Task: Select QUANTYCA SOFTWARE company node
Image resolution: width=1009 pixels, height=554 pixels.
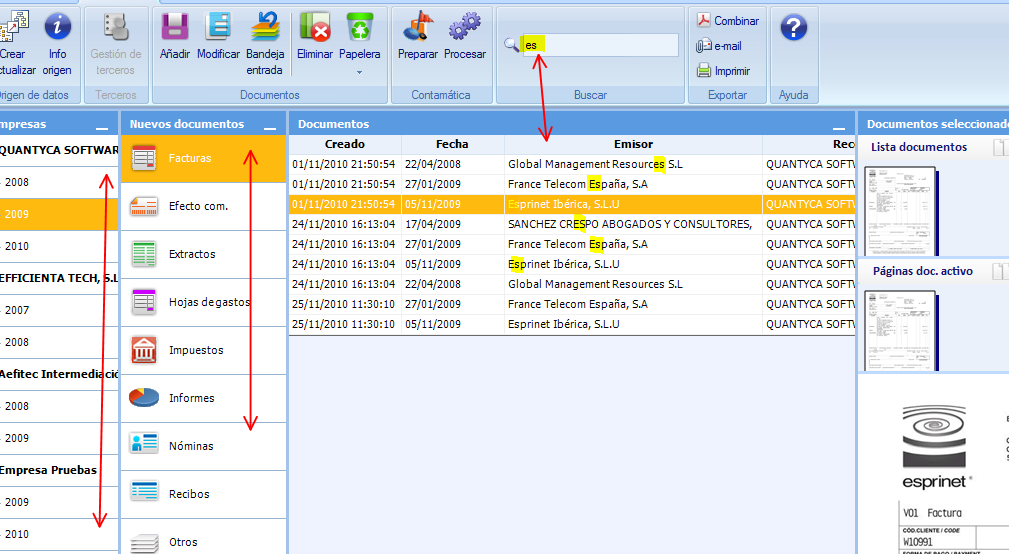Action: [x=59, y=151]
